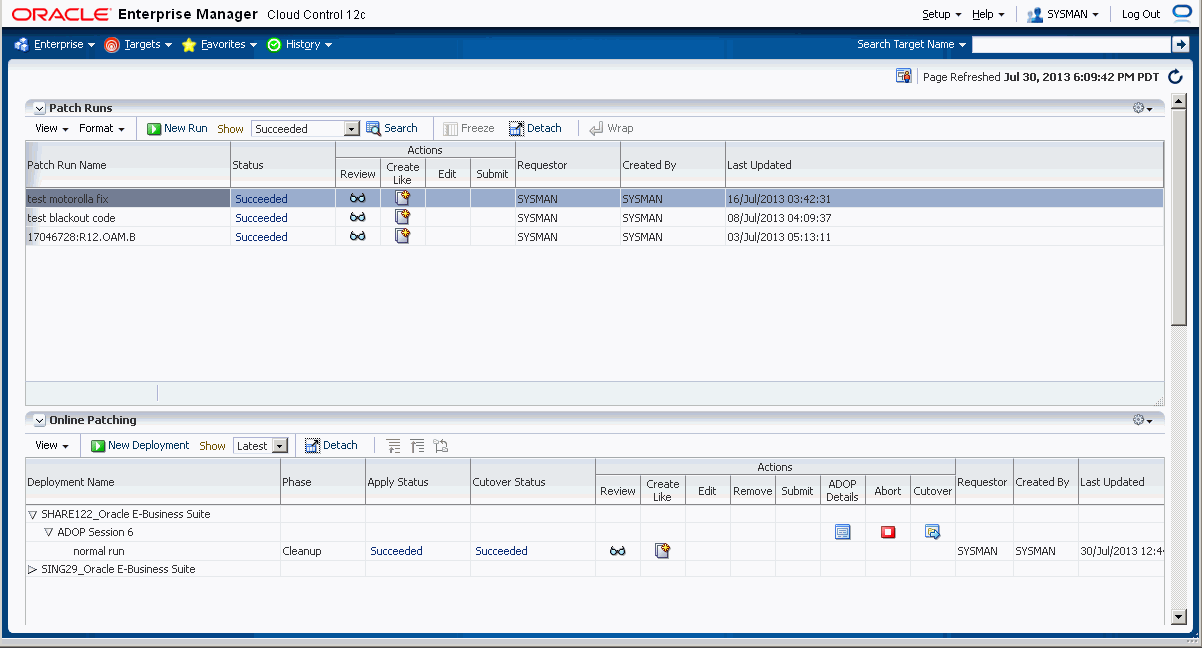Click Search in Patch Runs toolbar
This screenshot has height=648, width=1202.
[x=392, y=128]
